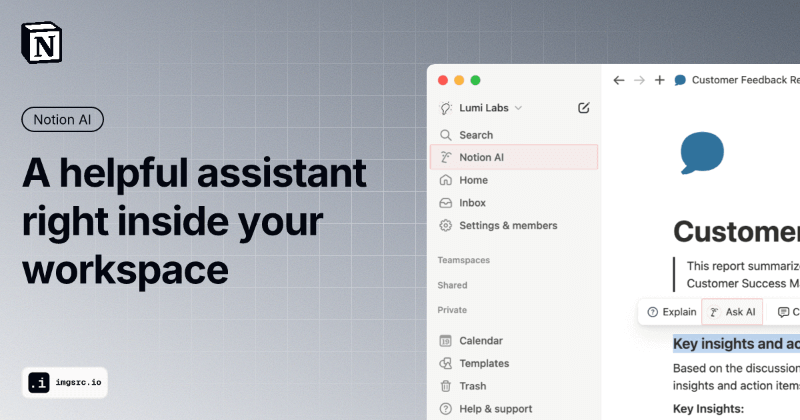Image resolution: width=800 pixels, height=420 pixels.
Task: Click the Customer Feedback breadcrumb title
Action: [745, 80]
